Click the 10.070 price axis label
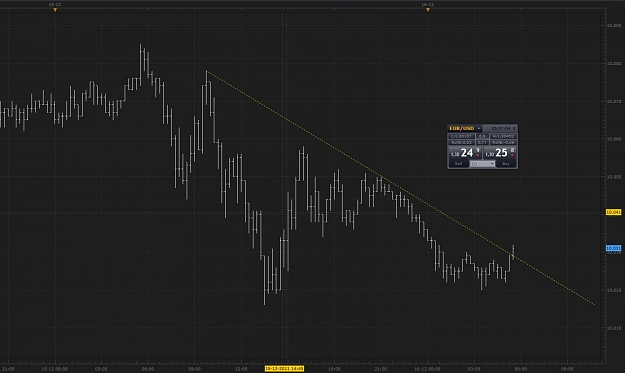This screenshot has width=625, height=373. (613, 102)
